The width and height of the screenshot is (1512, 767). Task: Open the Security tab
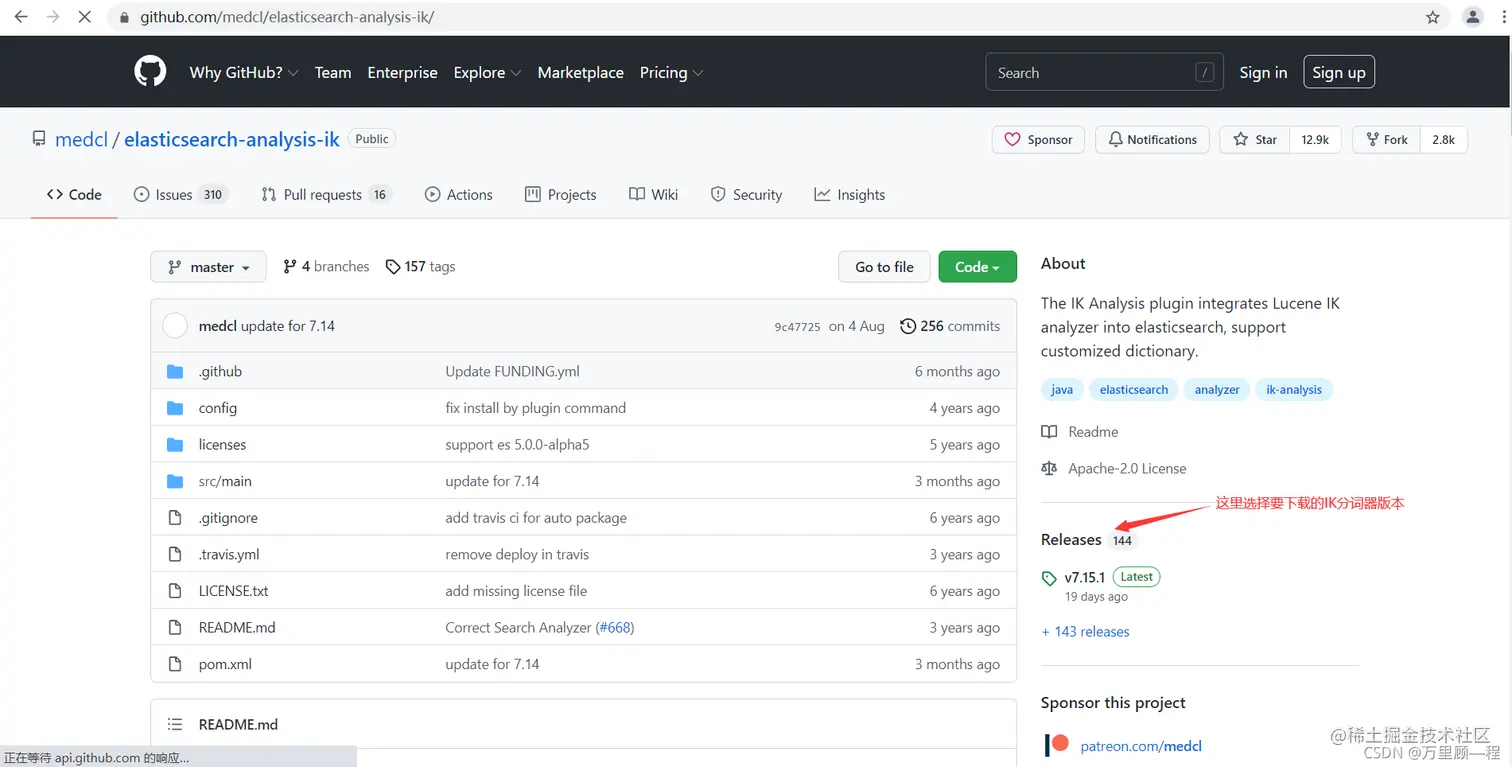point(746,195)
